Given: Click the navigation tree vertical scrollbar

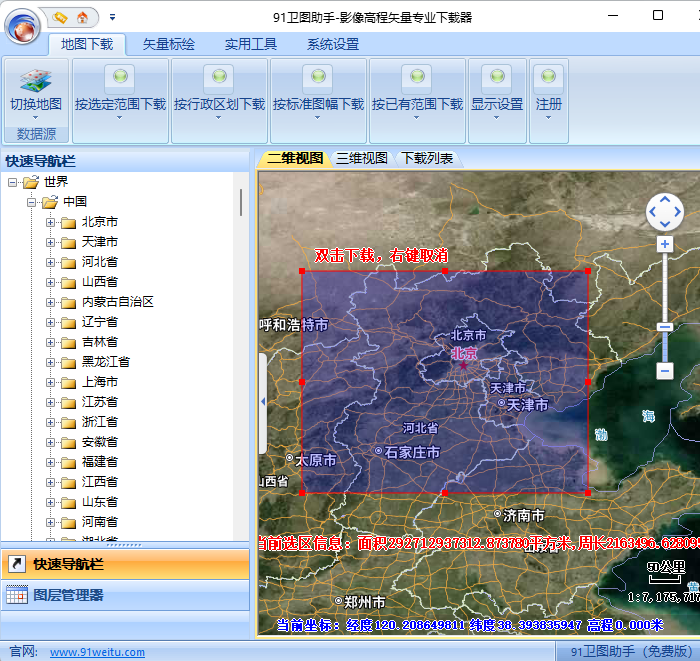Looking at the screenshot, I should tap(241, 203).
